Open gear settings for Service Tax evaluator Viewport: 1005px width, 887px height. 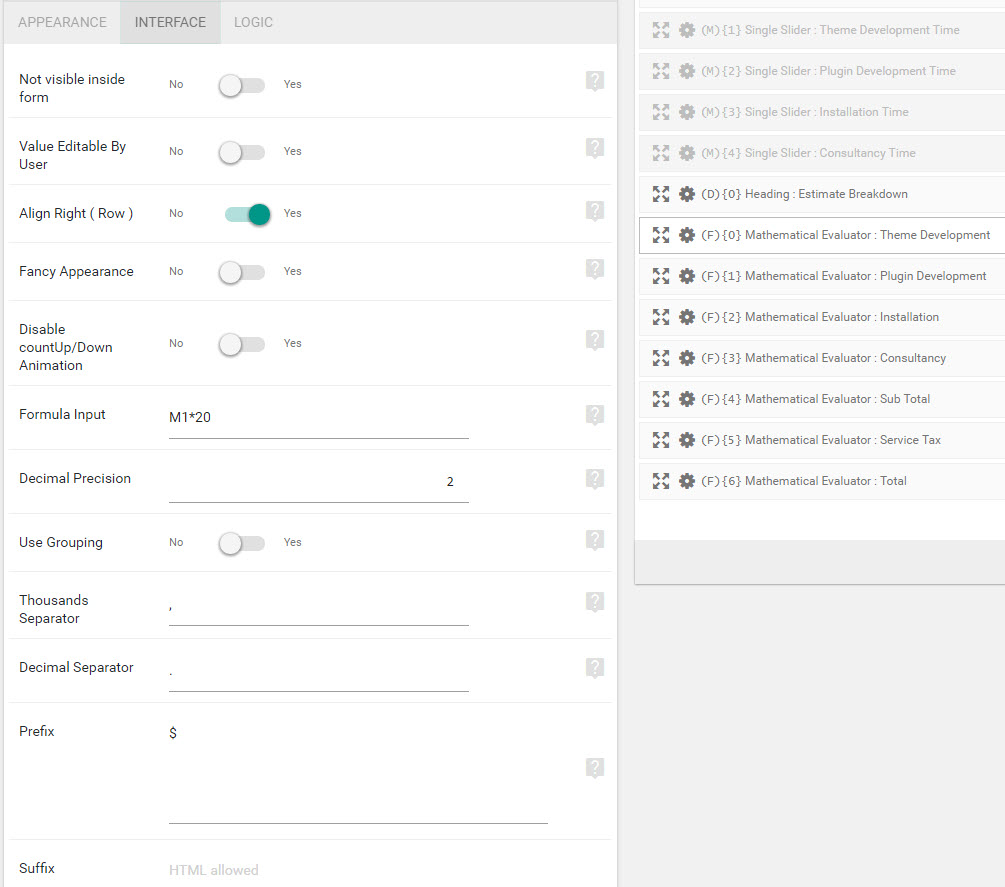[686, 440]
